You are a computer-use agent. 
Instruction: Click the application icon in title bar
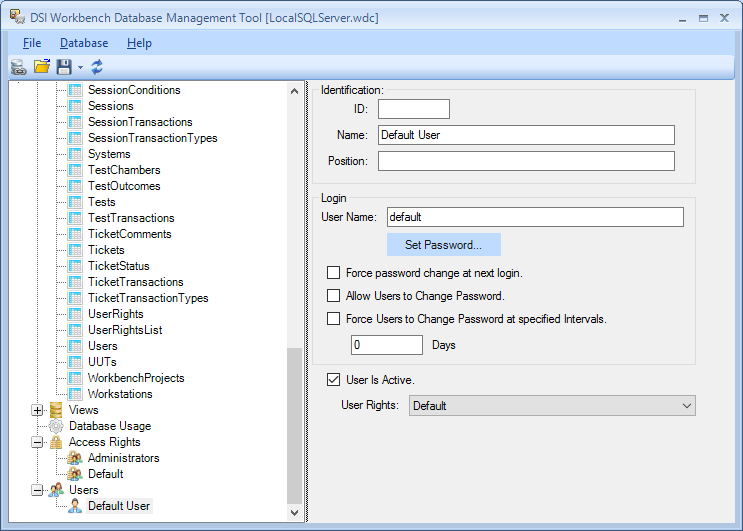(x=18, y=17)
